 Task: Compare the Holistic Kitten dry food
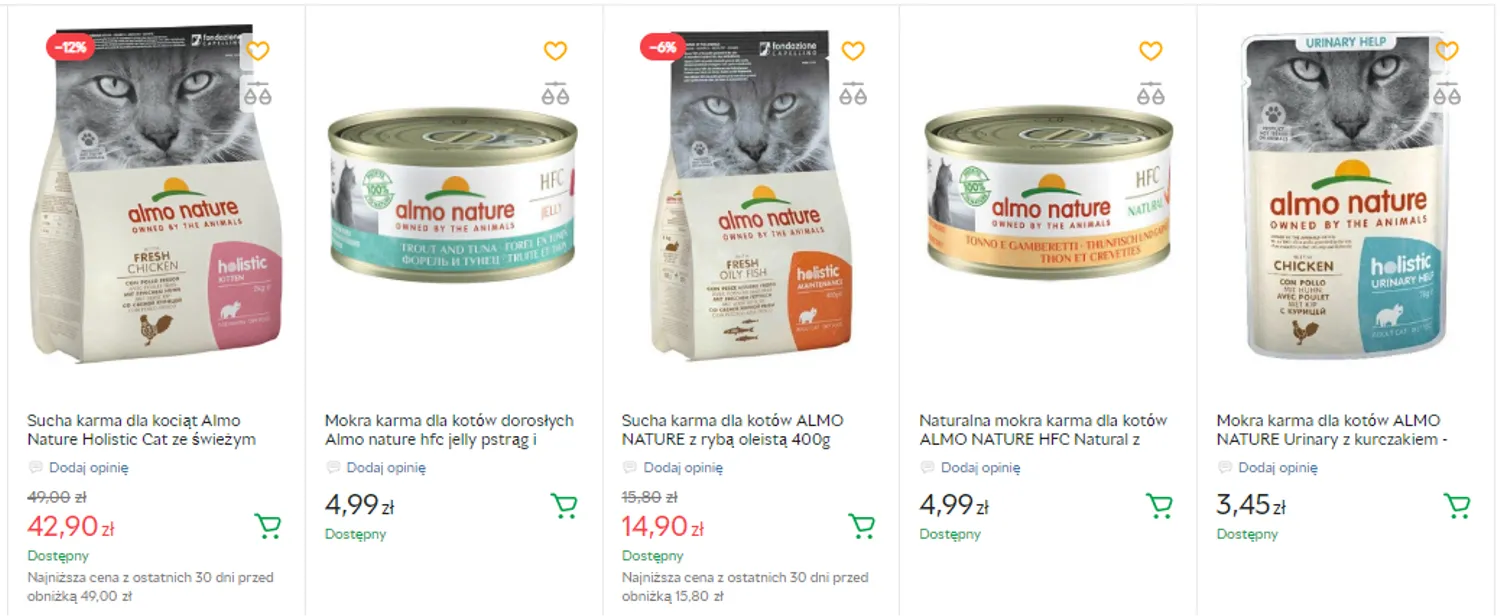(x=258, y=94)
